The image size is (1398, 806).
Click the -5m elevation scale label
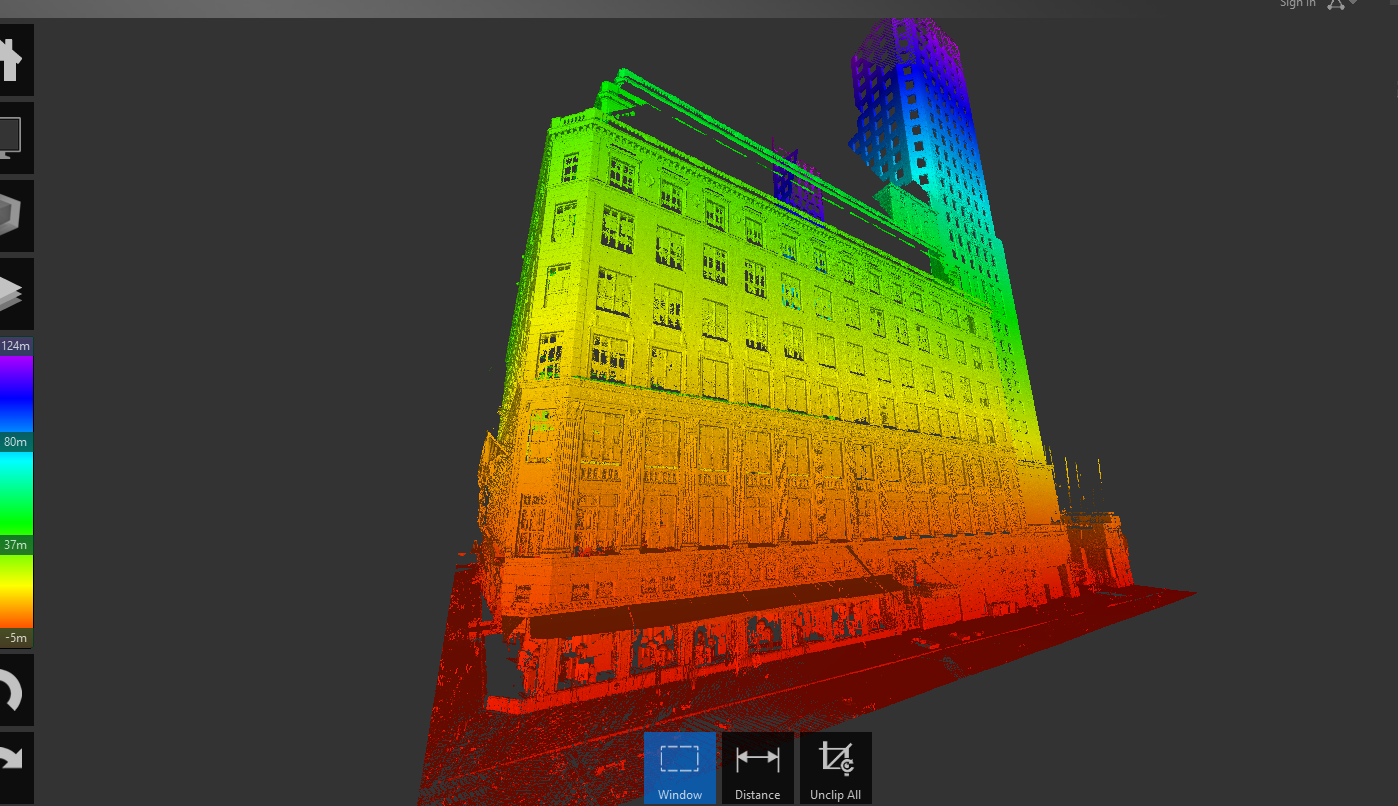pos(14,637)
